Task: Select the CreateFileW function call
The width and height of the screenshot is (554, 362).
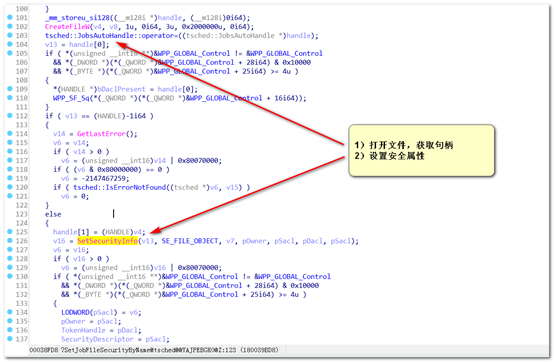Action: (67, 27)
